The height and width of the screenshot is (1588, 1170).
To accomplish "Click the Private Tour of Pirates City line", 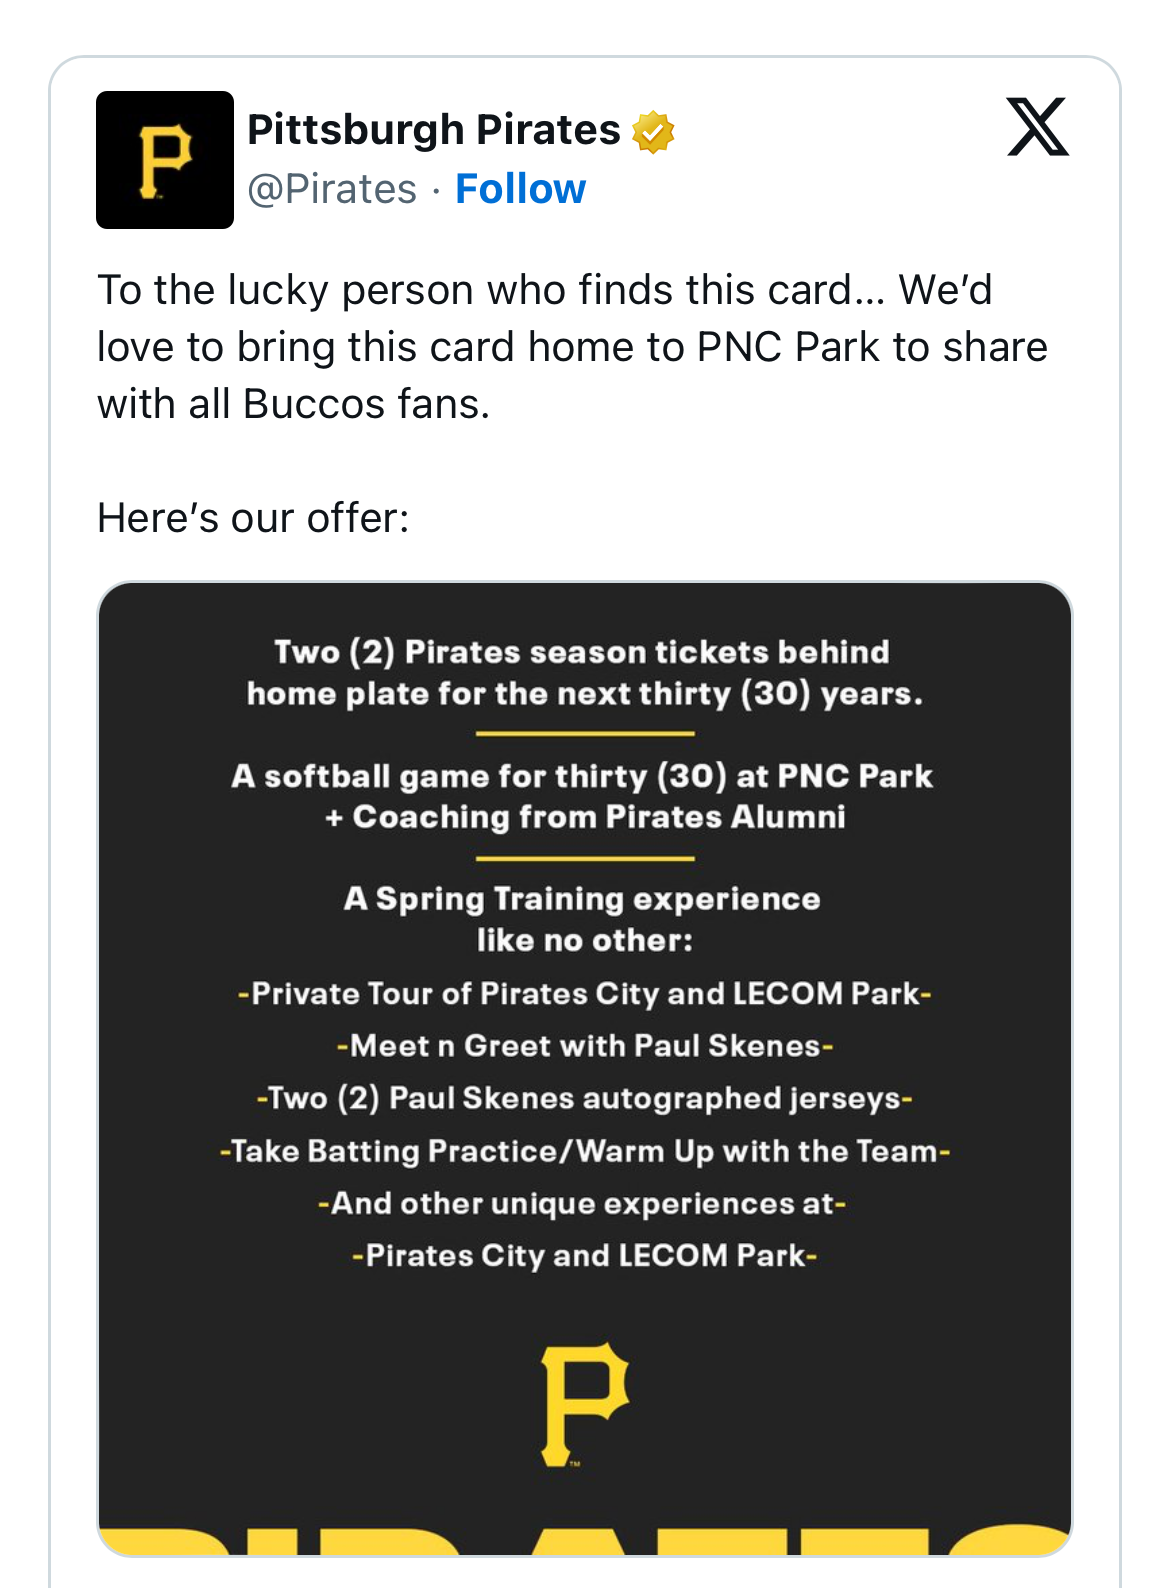I will (x=584, y=994).
